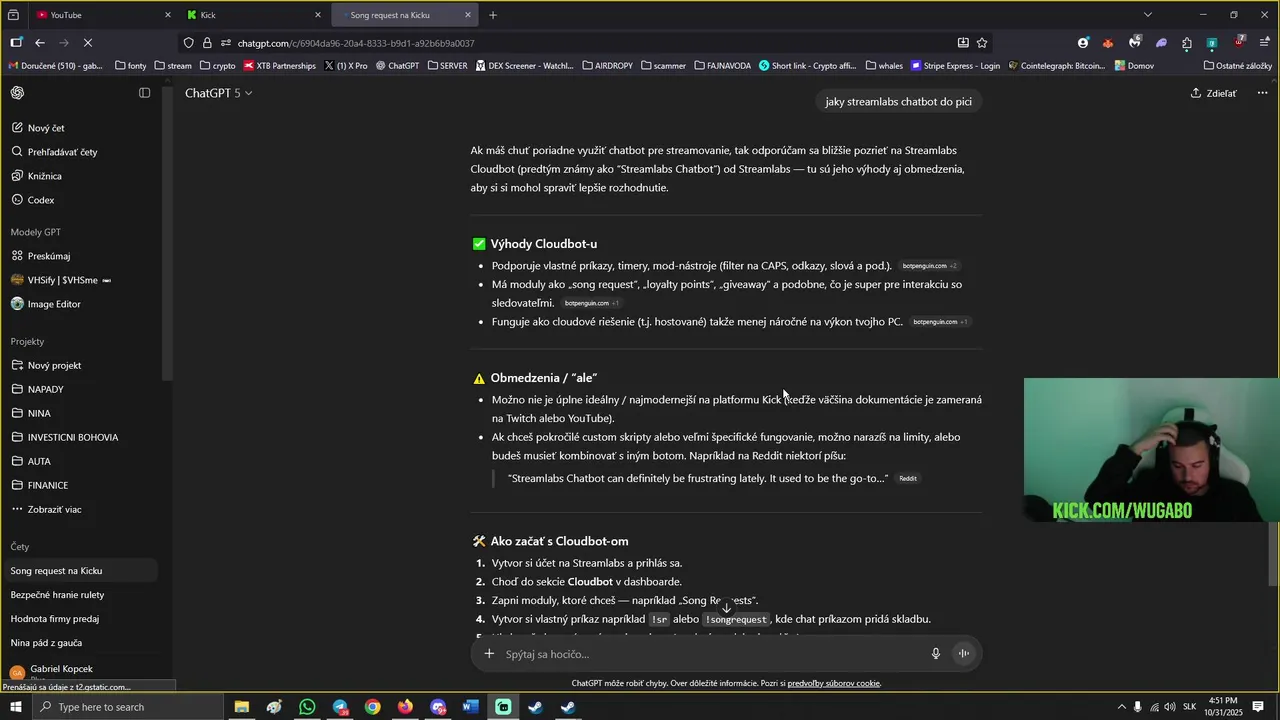The width and height of the screenshot is (1280, 720).
Task: Open XTB Partnerships bookmark
Action: pos(279,66)
